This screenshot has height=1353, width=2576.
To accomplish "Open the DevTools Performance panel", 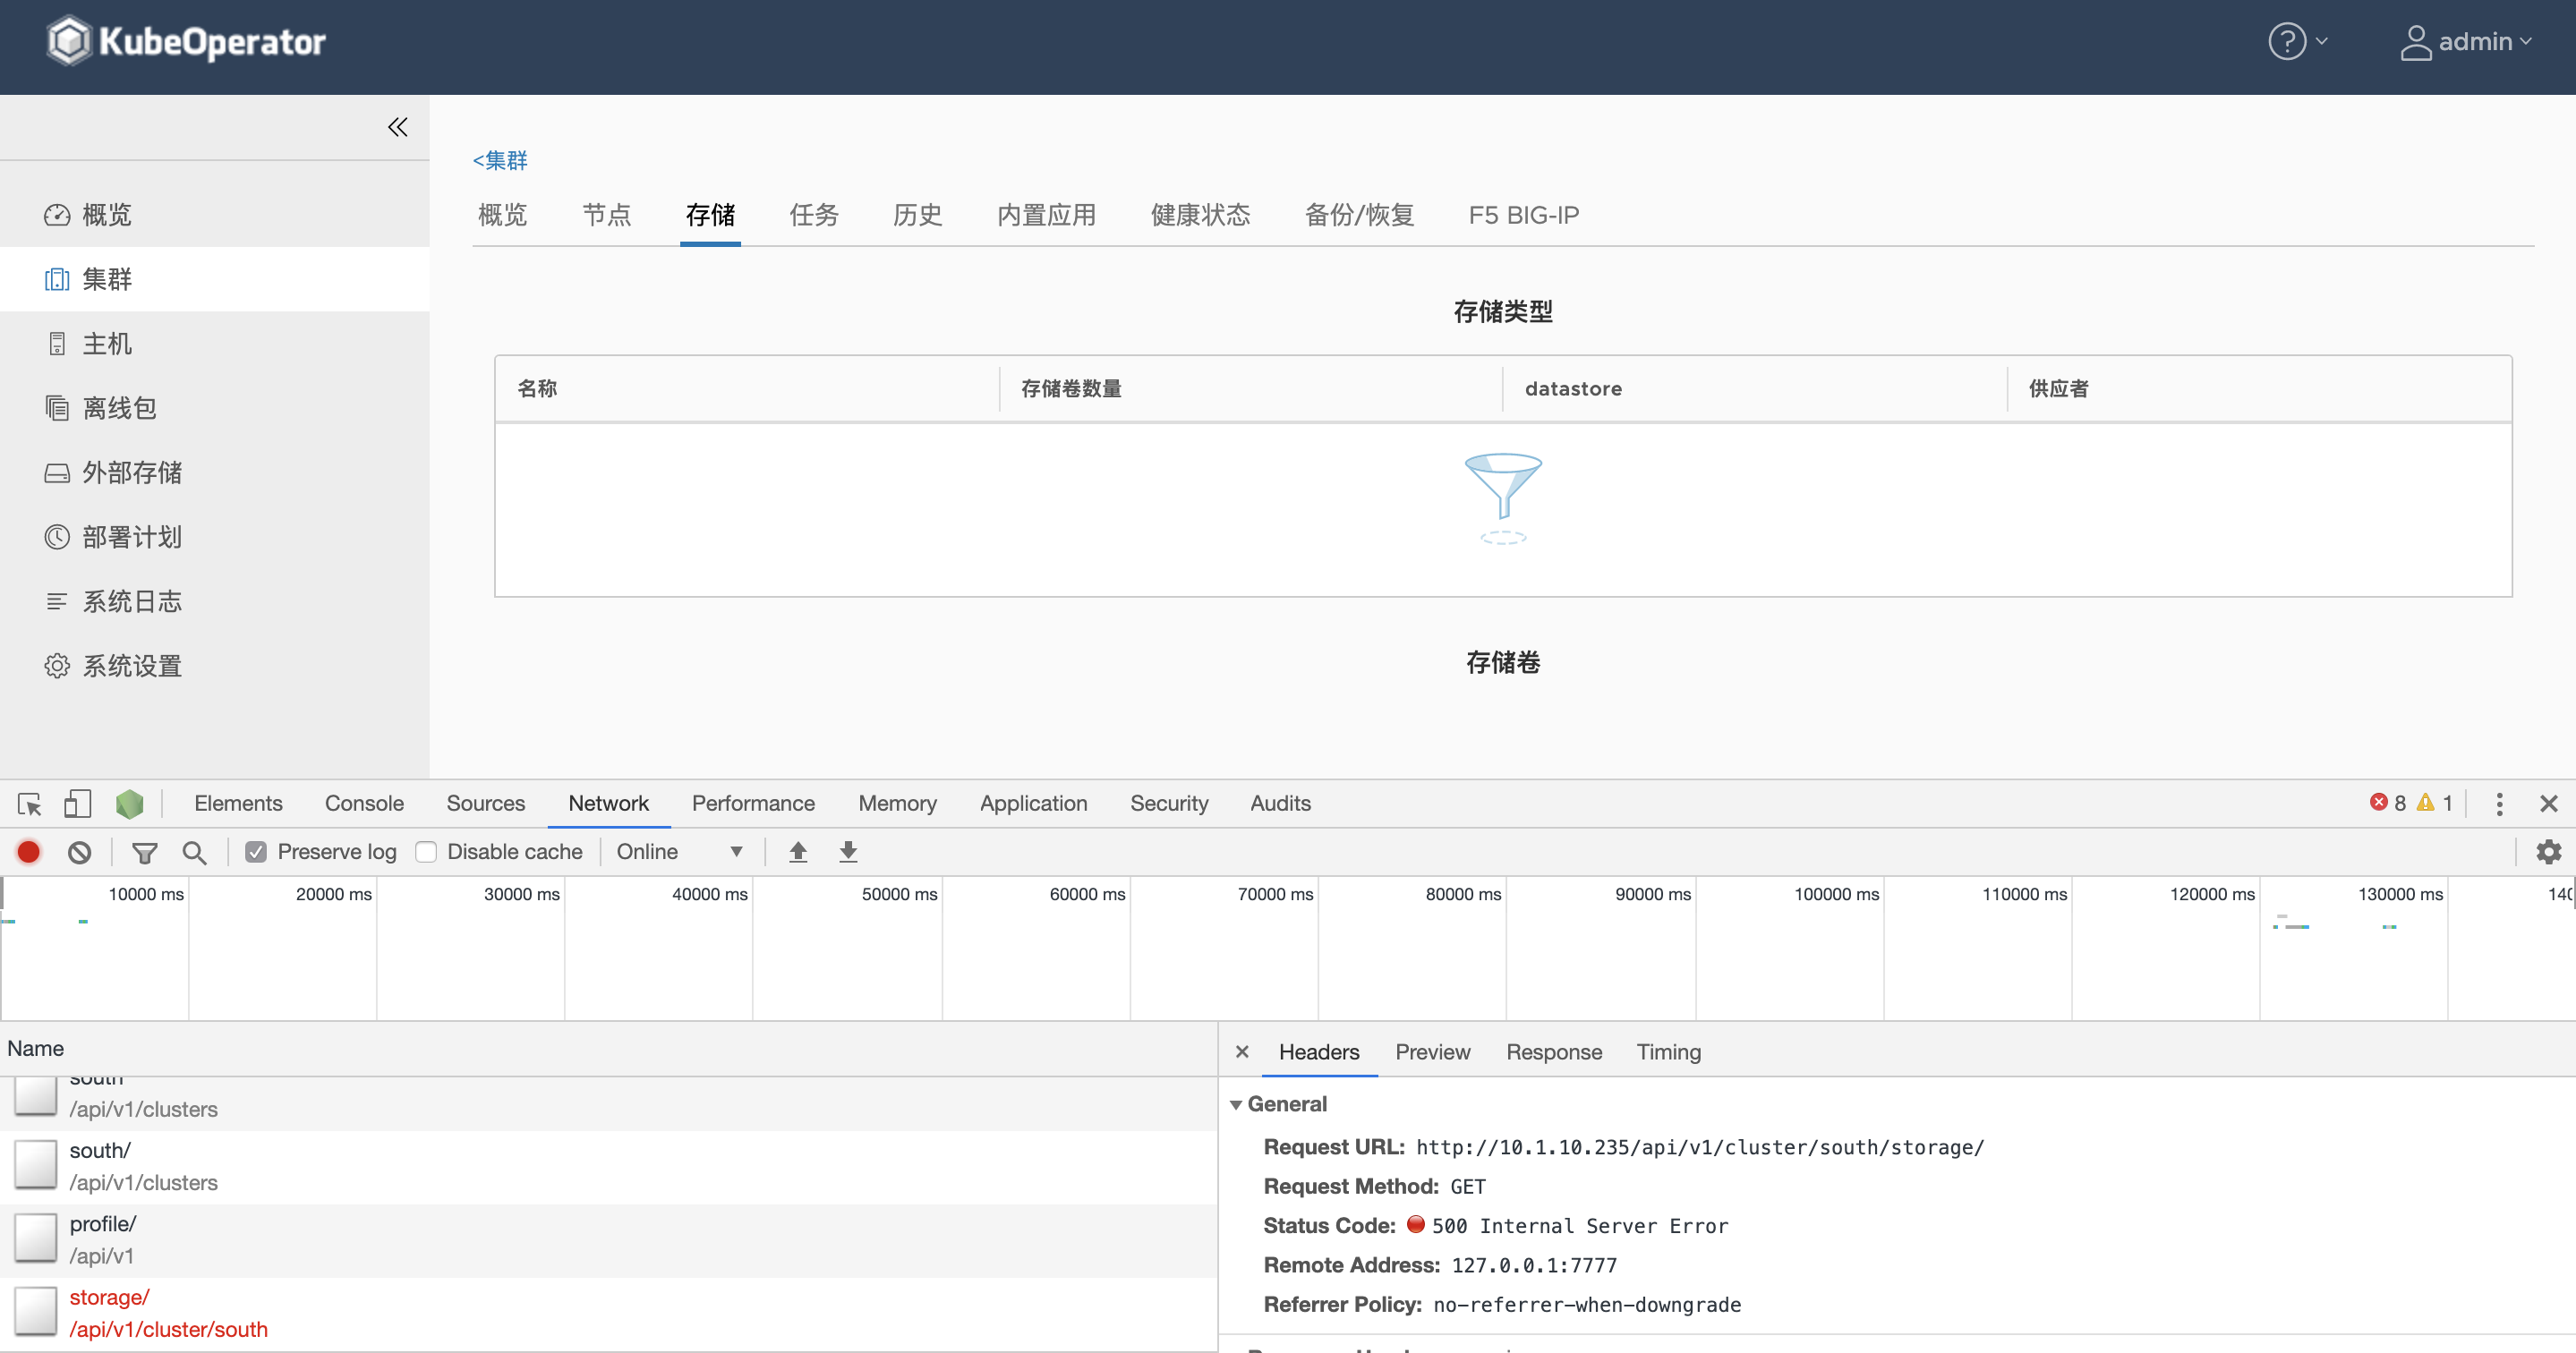I will coord(753,803).
